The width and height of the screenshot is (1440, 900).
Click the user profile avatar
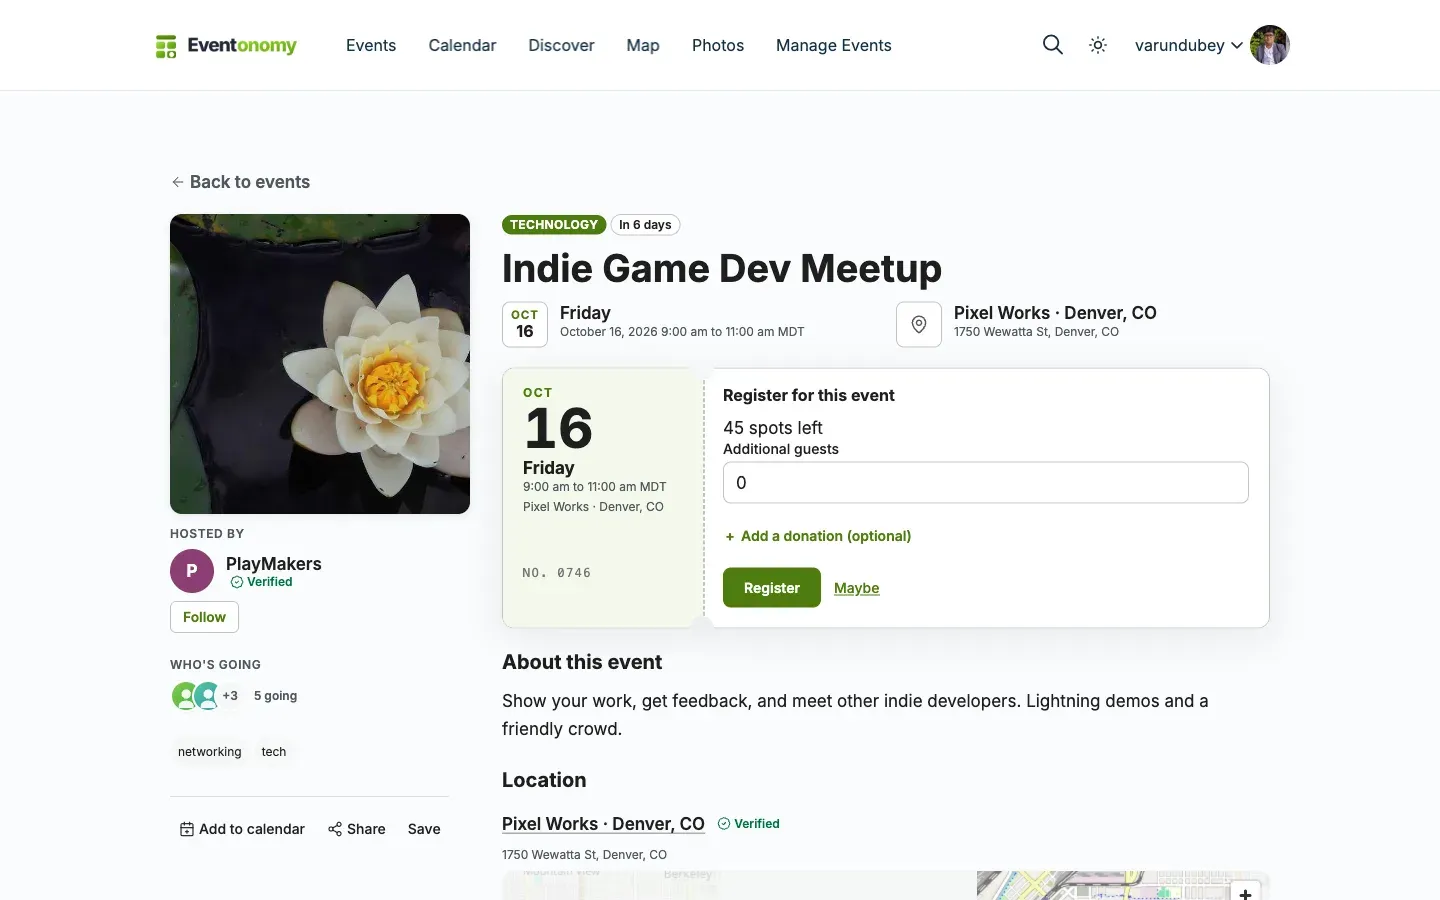click(1270, 45)
